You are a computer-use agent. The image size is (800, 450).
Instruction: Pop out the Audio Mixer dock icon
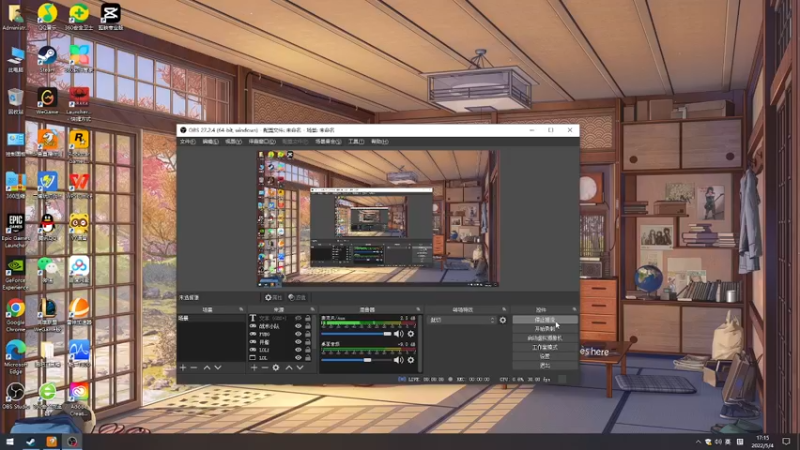click(418, 310)
